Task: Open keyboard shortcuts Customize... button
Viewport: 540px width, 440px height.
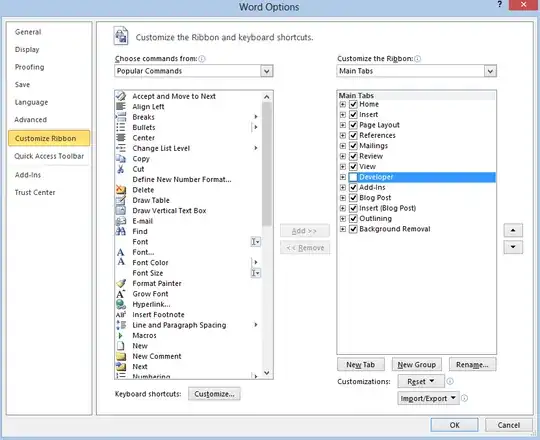Action: 214,394
